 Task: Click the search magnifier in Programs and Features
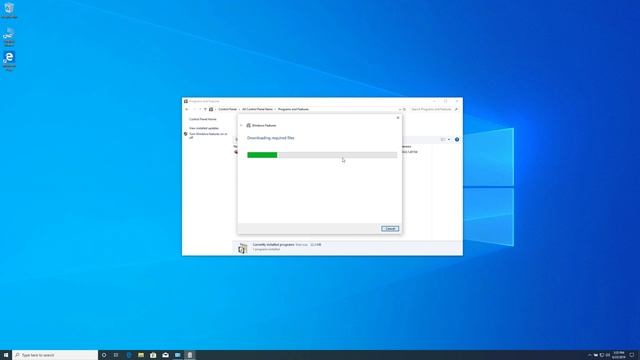(x=456, y=109)
